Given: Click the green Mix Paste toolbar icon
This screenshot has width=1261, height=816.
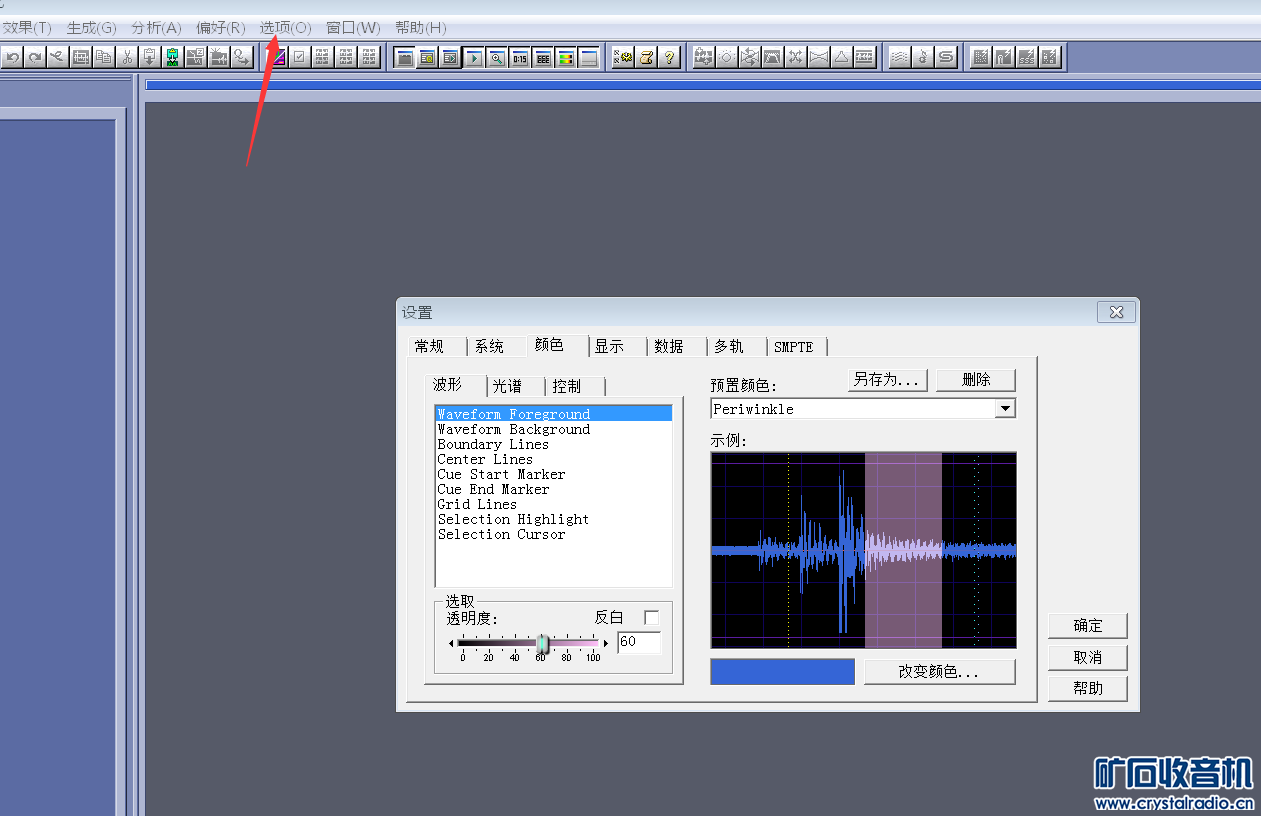Looking at the screenshot, I should pyautogui.click(x=173, y=57).
